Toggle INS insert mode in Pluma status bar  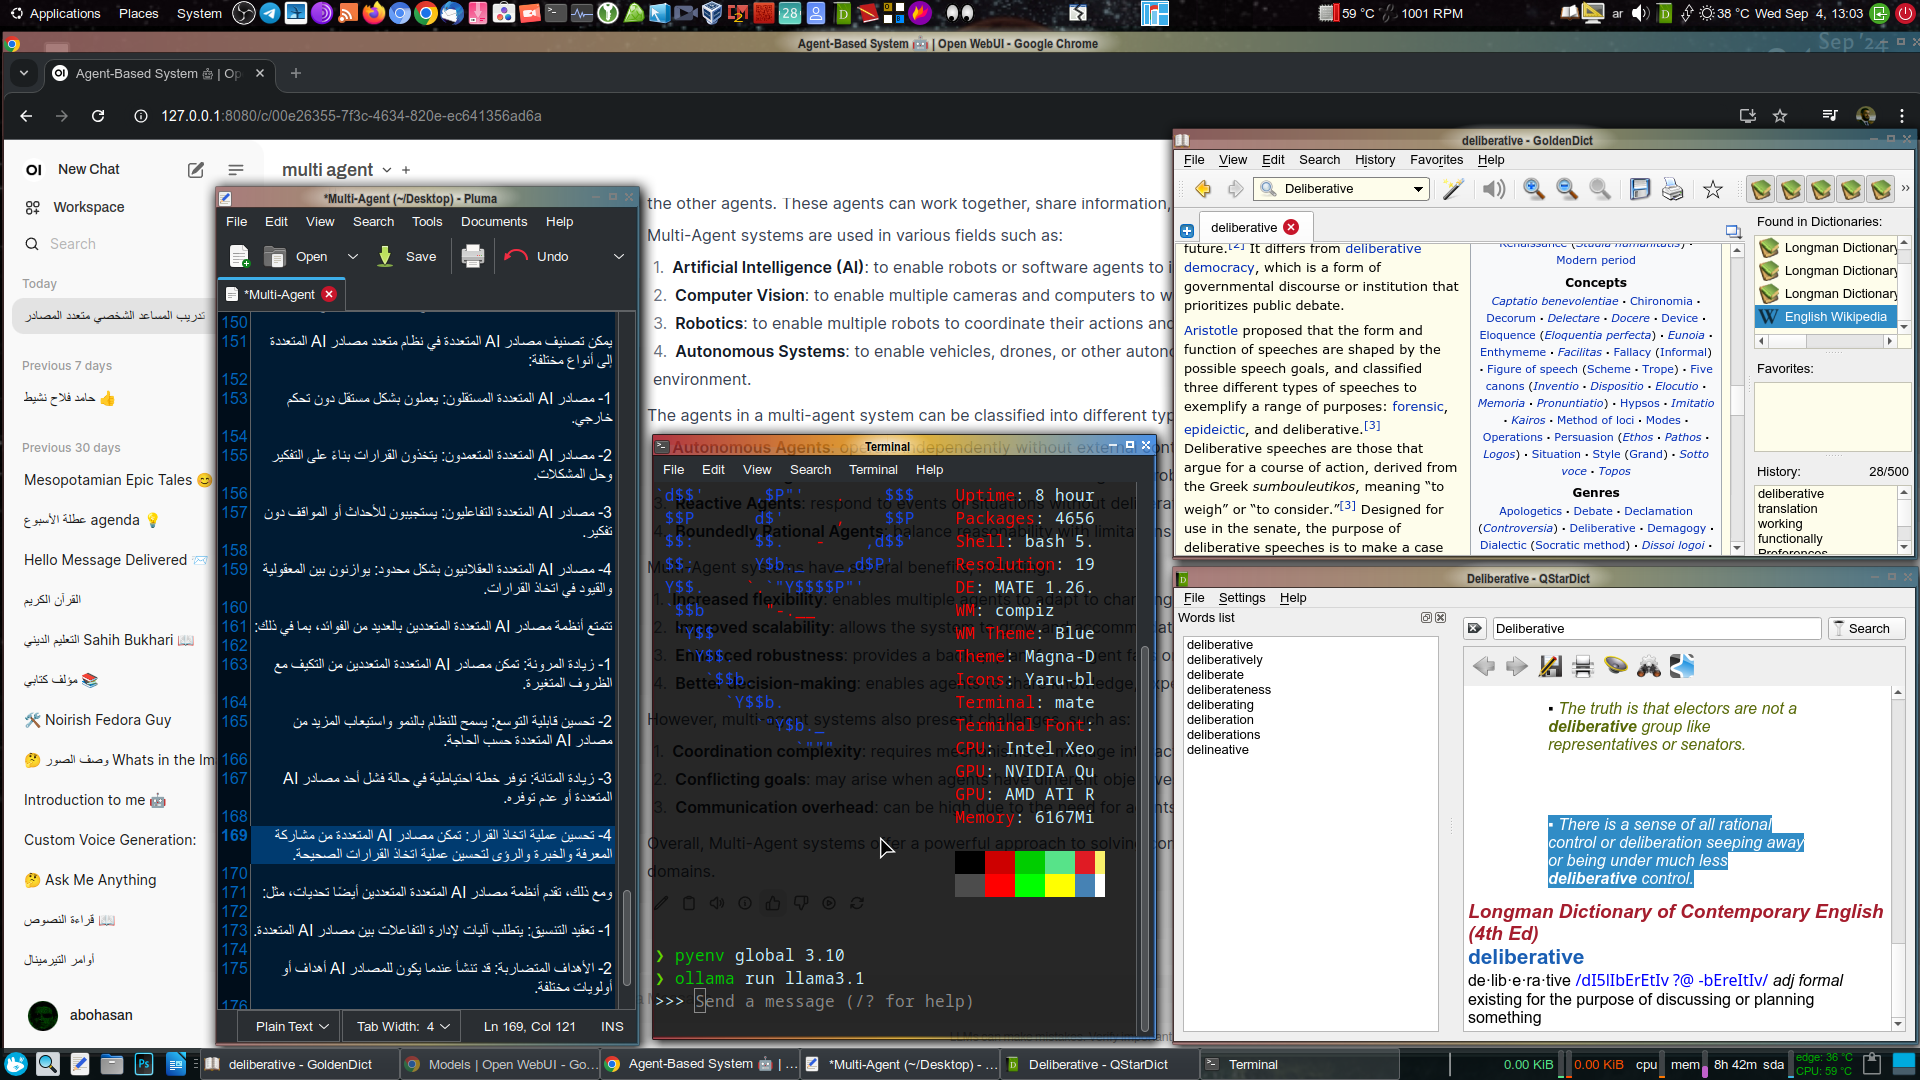click(612, 1026)
